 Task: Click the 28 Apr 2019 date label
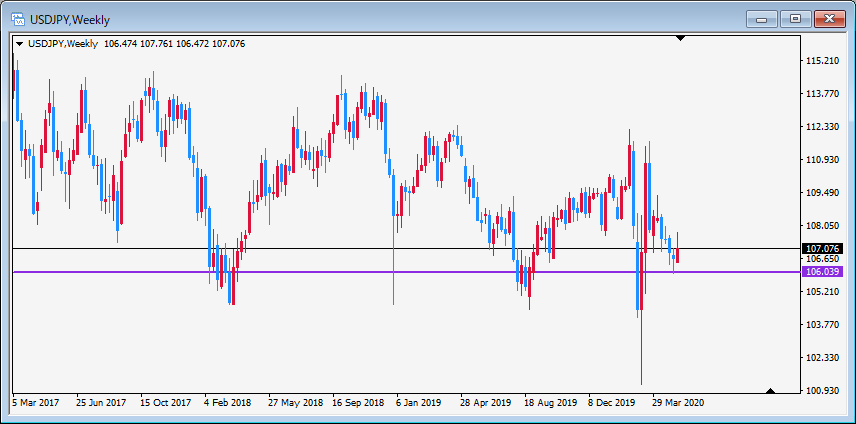[486, 403]
